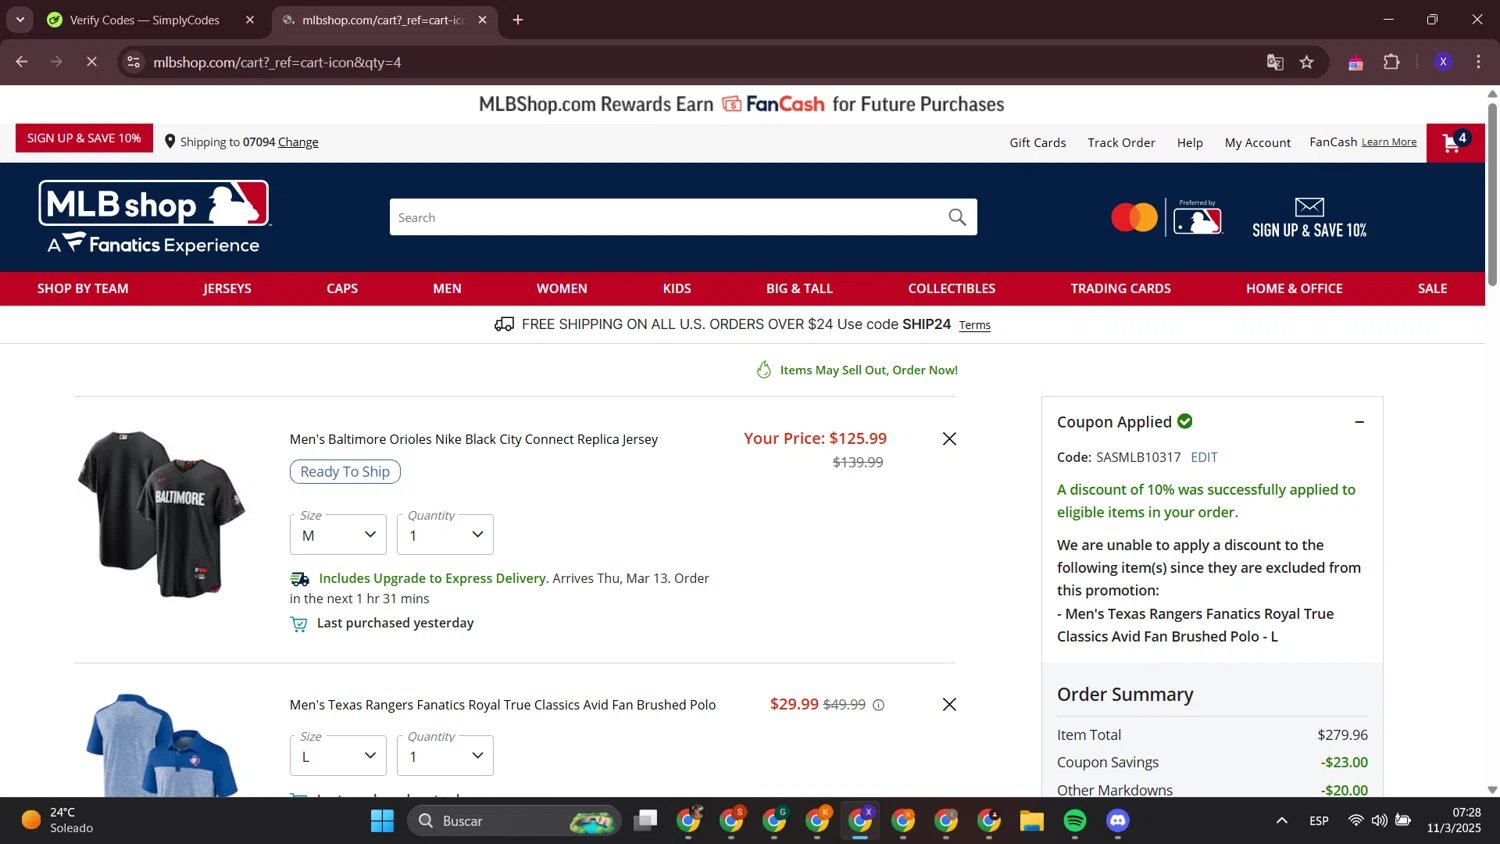This screenshot has width=1500, height=844.
Task: Open File Explorer from the taskbar
Action: point(1032,821)
